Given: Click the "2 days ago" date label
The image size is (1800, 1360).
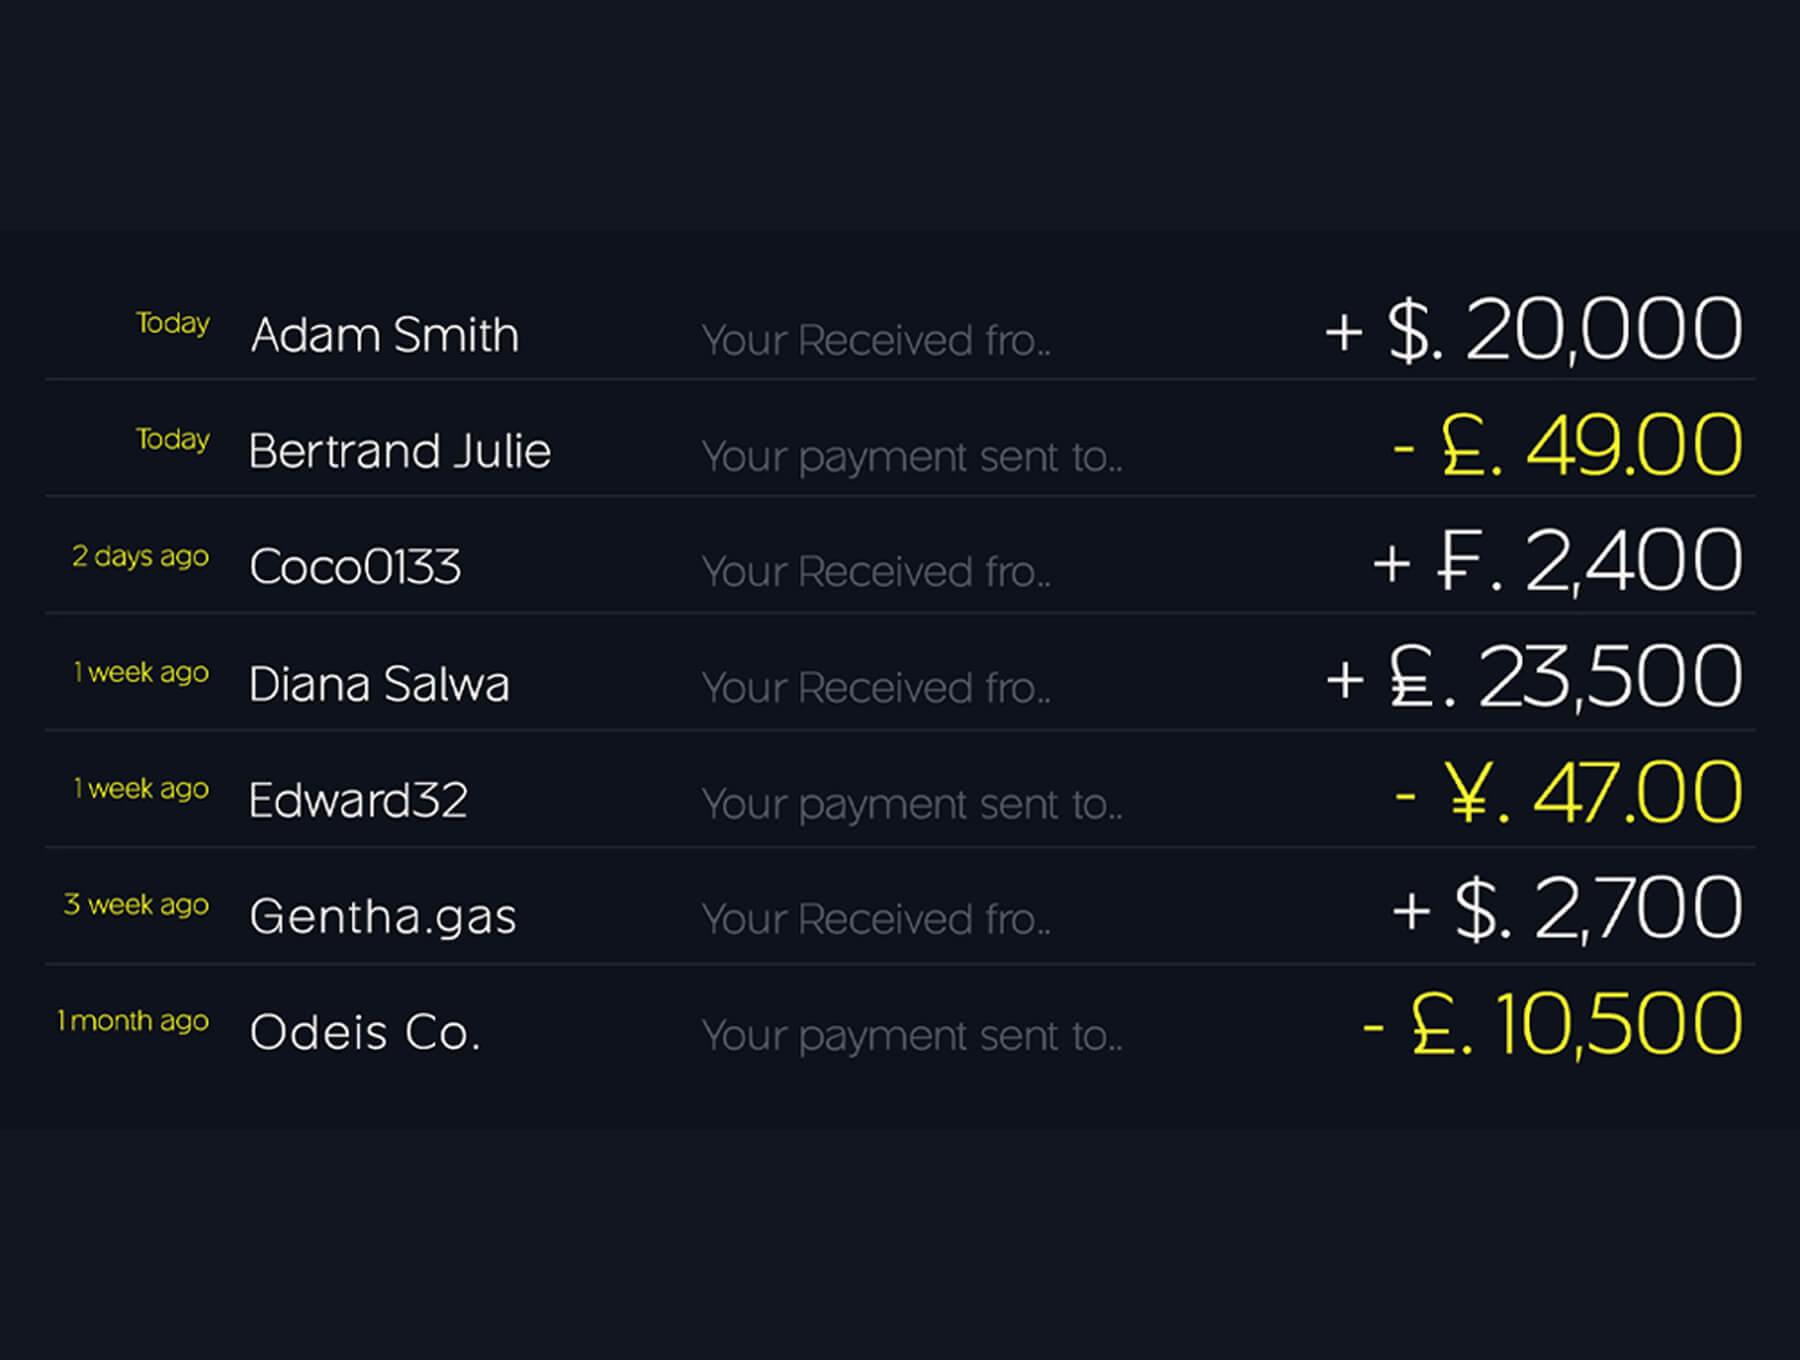Looking at the screenshot, I should click(140, 556).
